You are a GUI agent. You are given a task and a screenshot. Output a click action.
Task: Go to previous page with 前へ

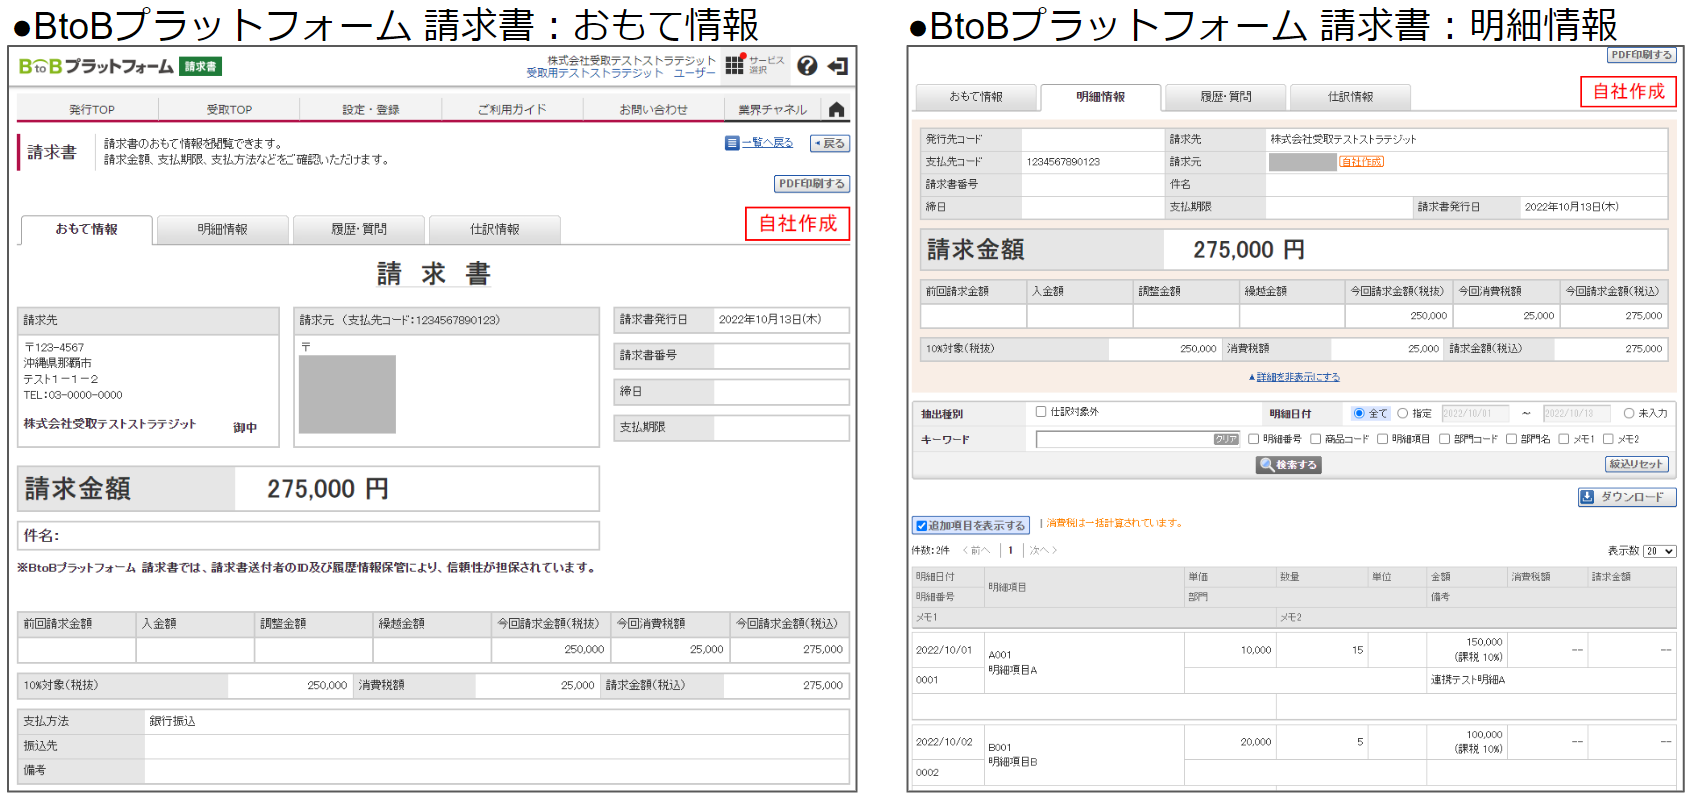click(x=975, y=551)
